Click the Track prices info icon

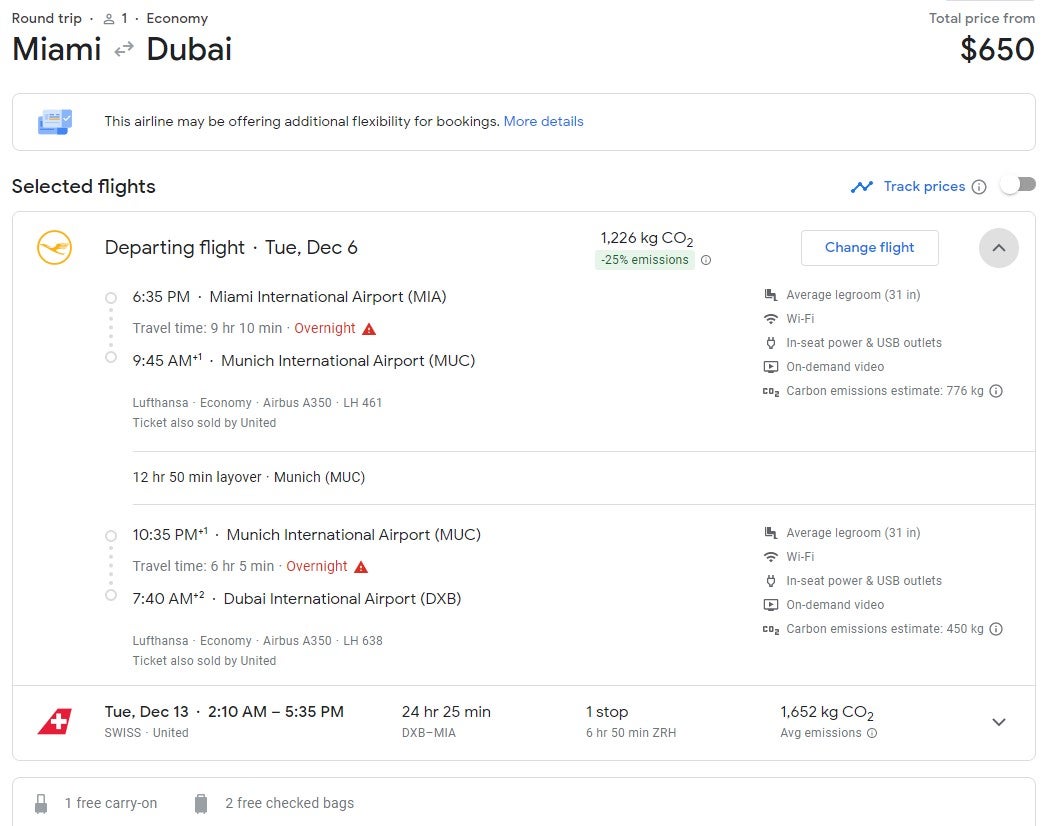[x=978, y=186]
